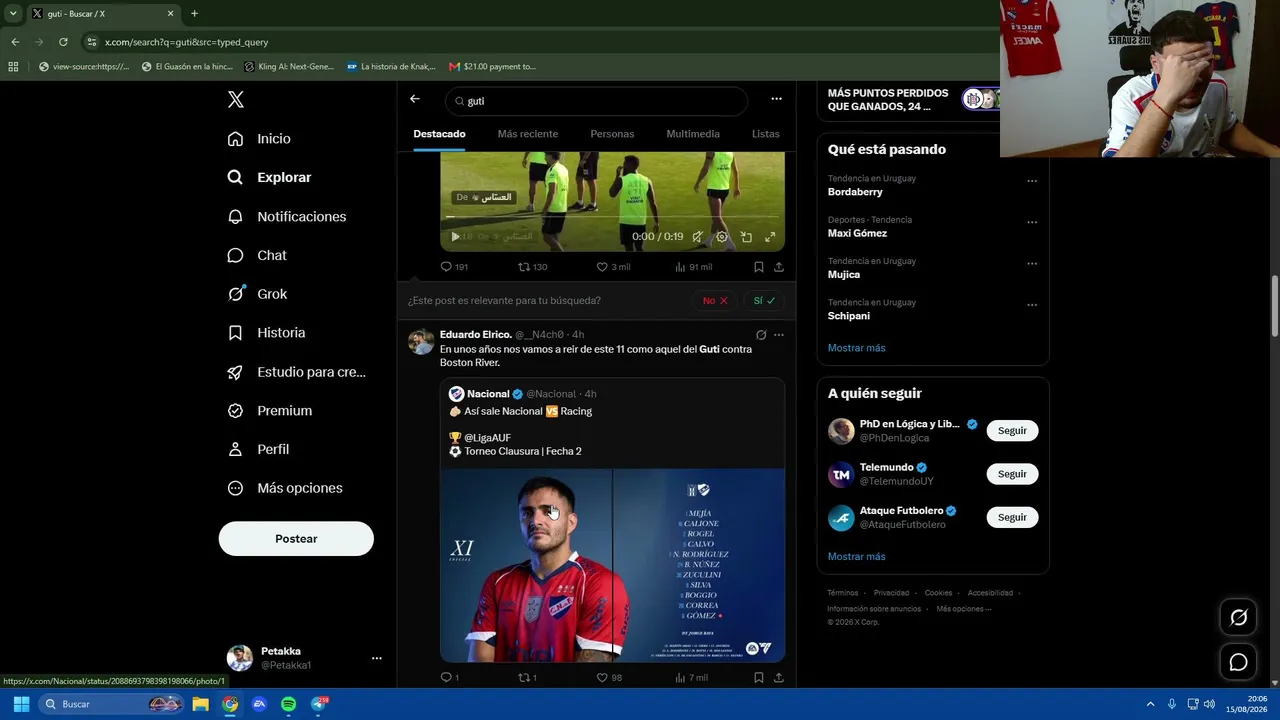
Task: Repost Eduardo Elrico's post
Action: click(x=527, y=678)
